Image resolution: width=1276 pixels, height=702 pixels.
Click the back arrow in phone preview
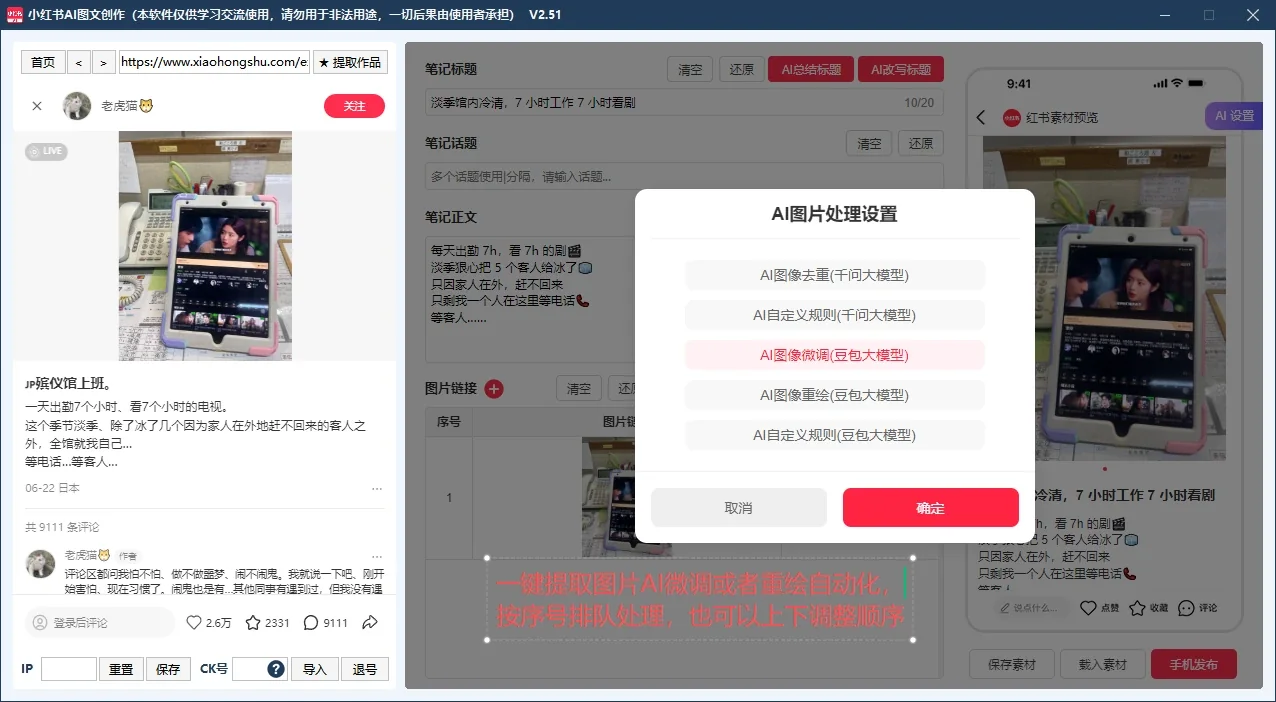coord(981,118)
